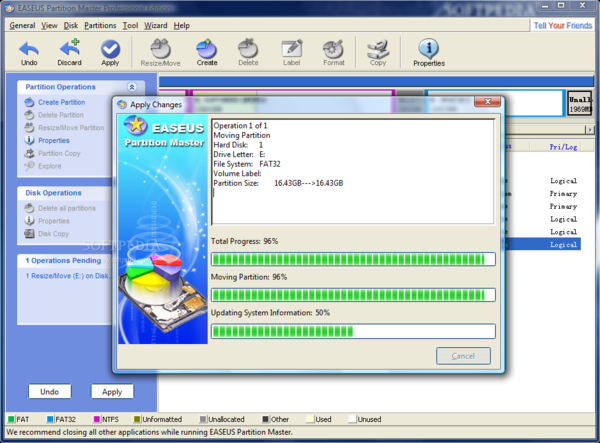
Task: Open the General menu
Action: (x=22, y=24)
